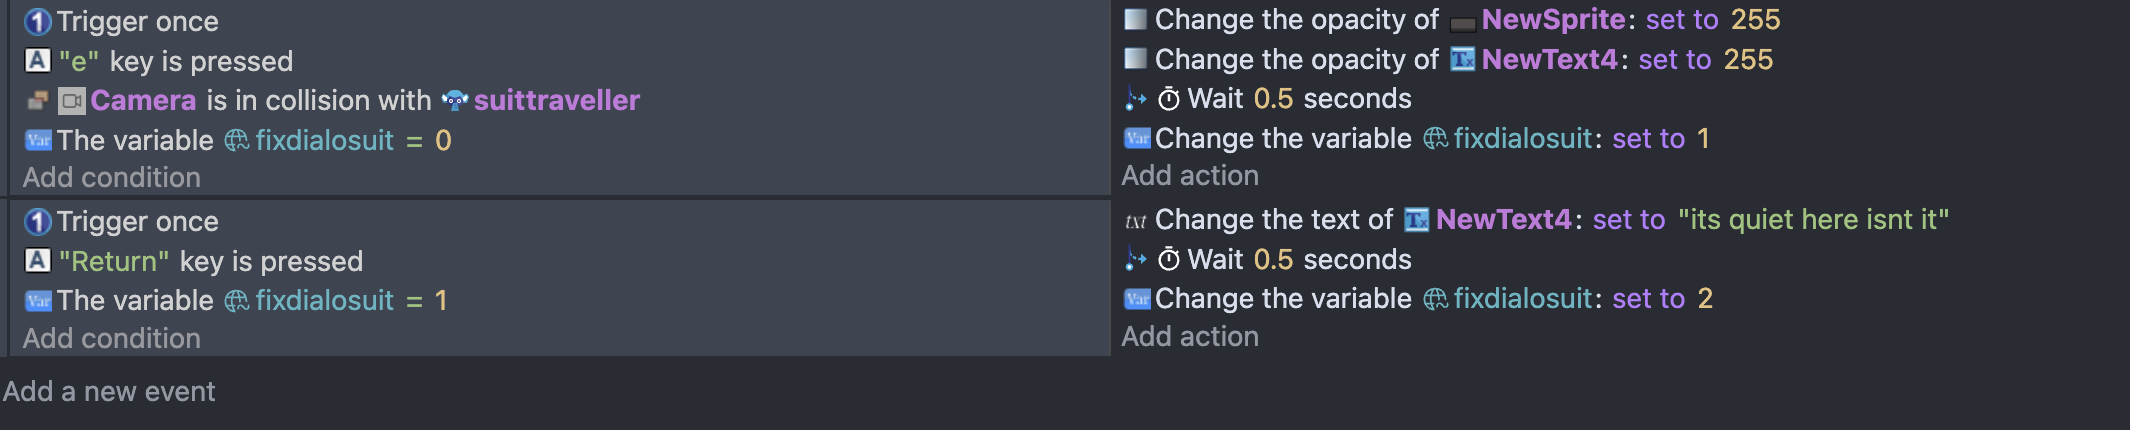Click the opacity icon for NewSprite action

1135,19
